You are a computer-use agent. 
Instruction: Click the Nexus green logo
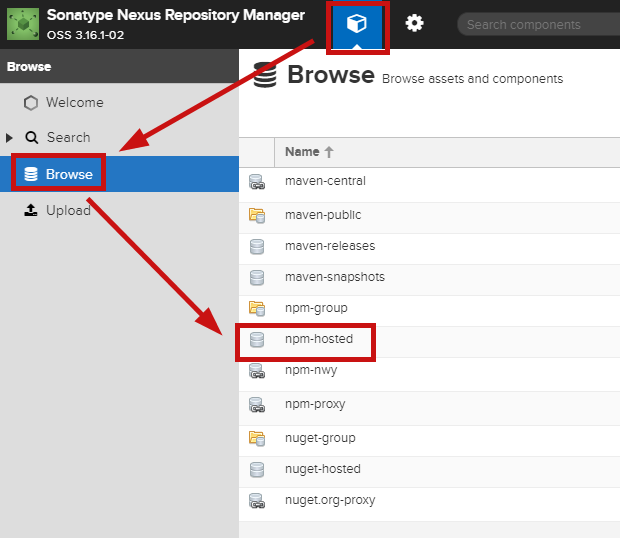[23, 24]
